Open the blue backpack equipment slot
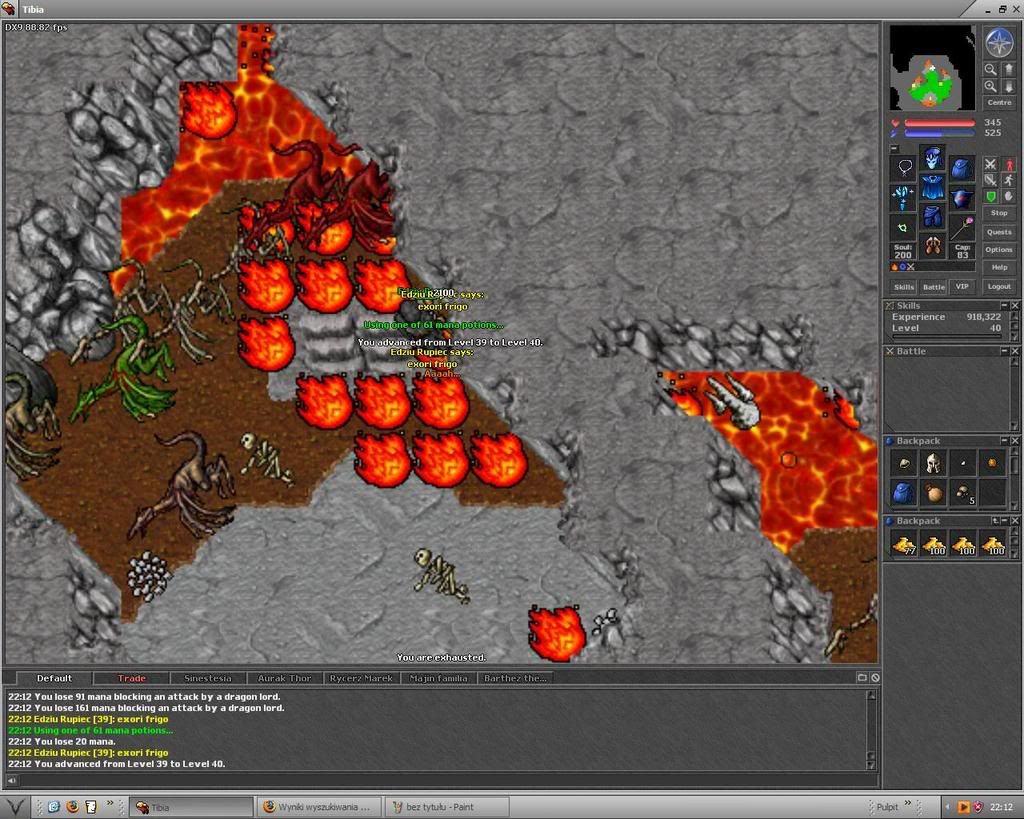Image resolution: width=1024 pixels, height=819 pixels. [x=961, y=168]
